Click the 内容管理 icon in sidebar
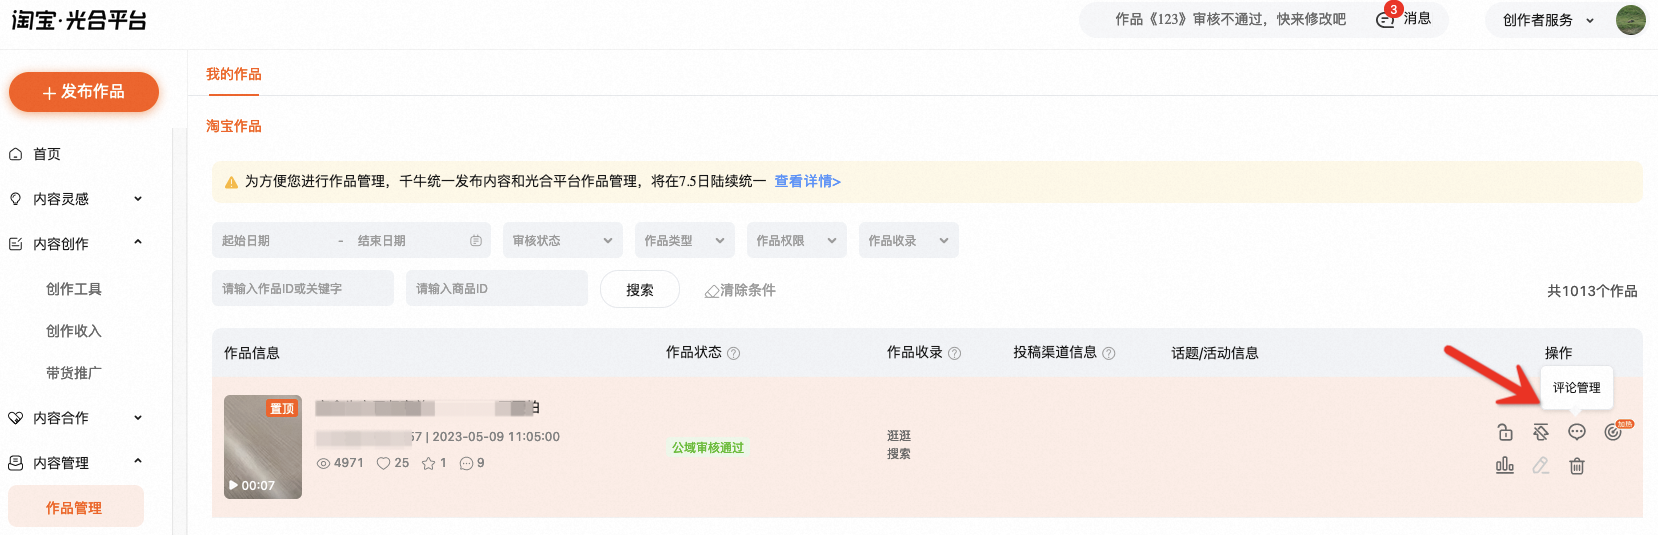Screen dimensions: 1658x535 (15, 463)
